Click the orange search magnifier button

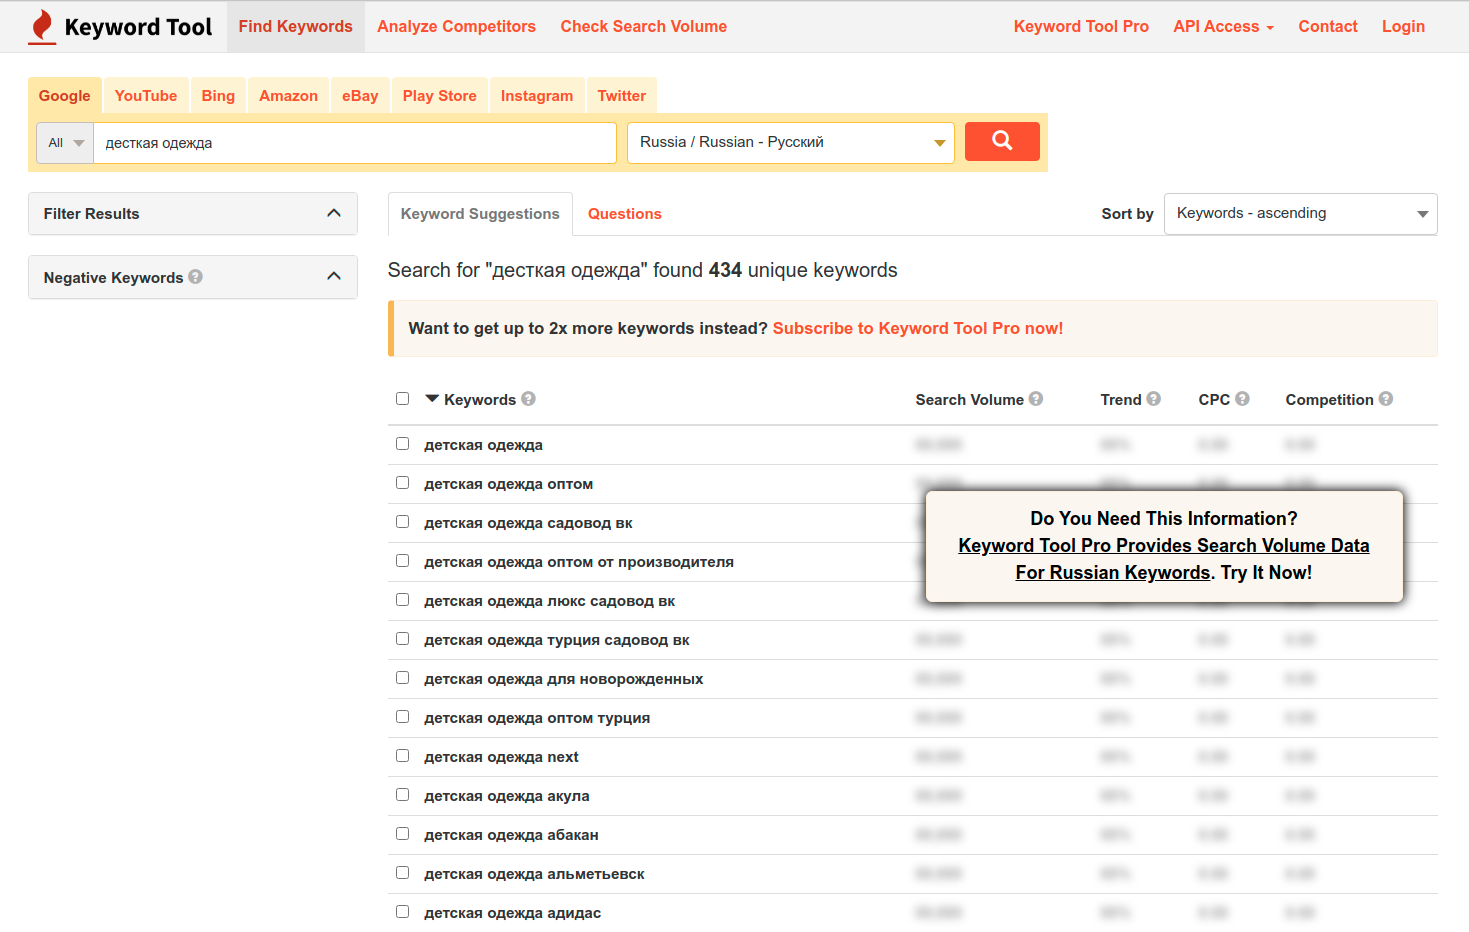(1002, 141)
